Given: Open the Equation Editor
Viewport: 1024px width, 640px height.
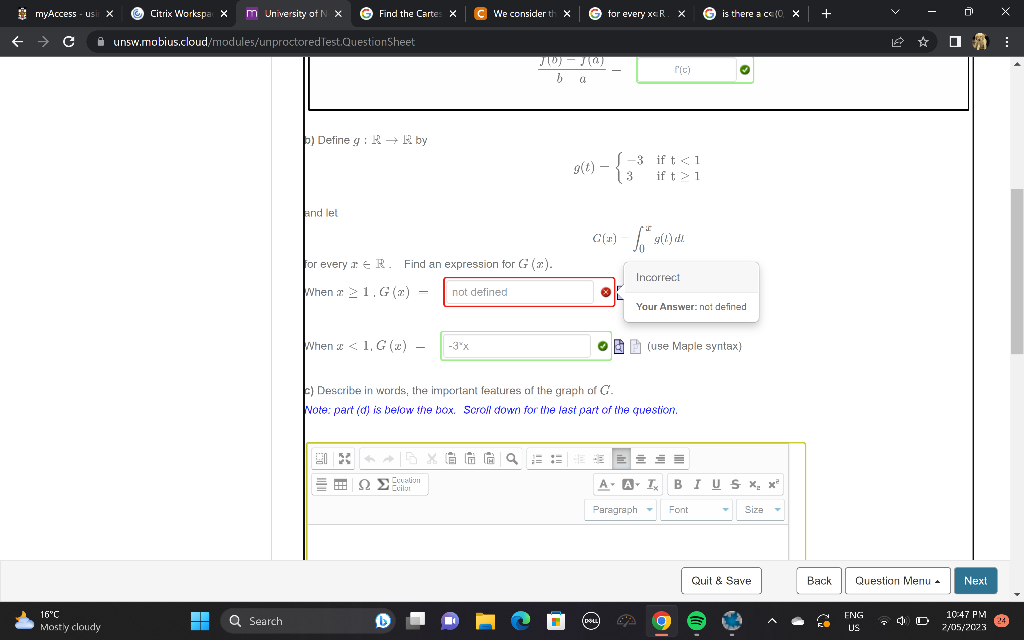Looking at the screenshot, I should 400,485.
